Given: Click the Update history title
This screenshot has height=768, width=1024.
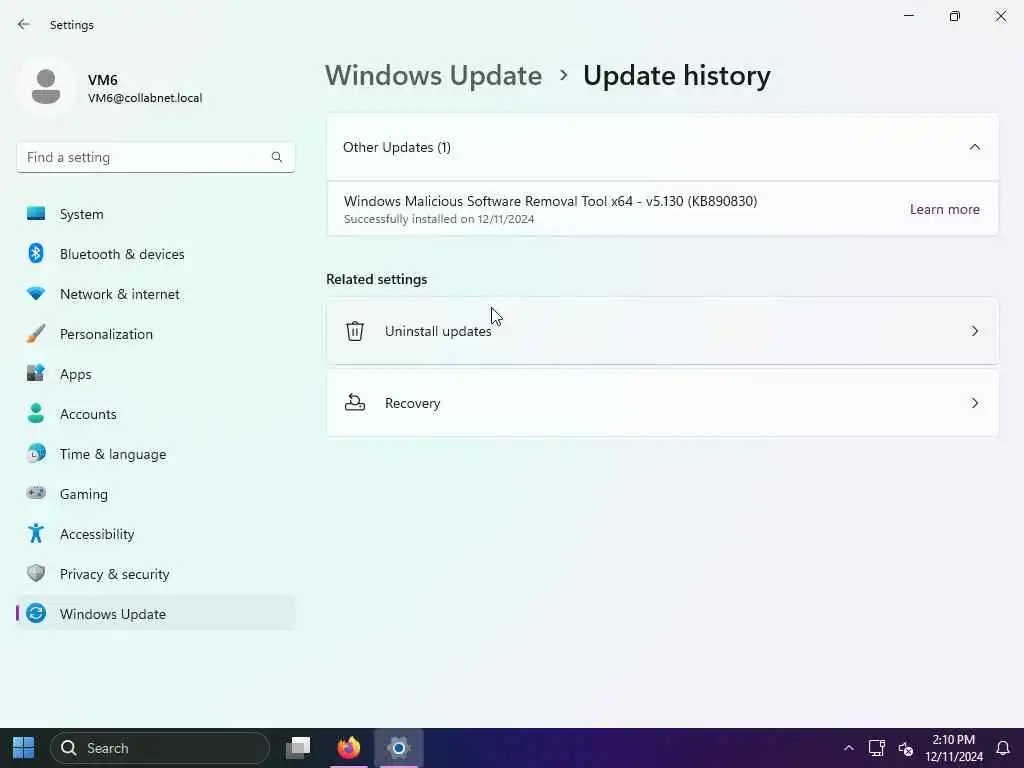Looking at the screenshot, I should [677, 75].
